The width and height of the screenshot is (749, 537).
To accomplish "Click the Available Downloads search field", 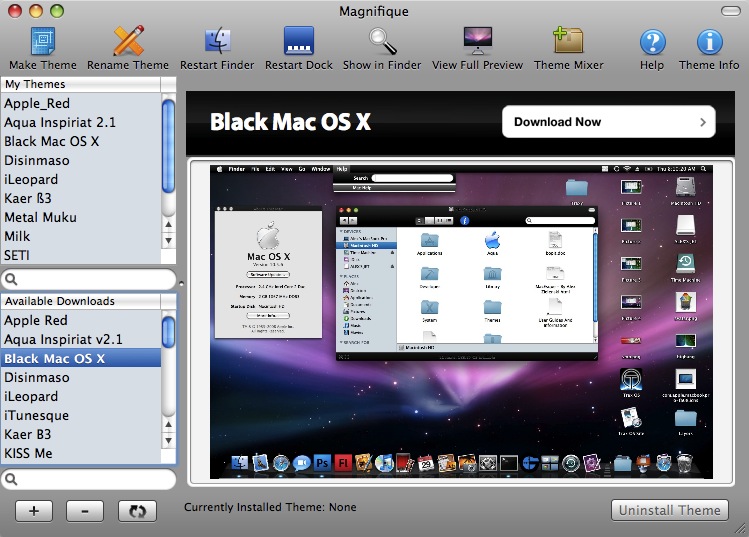I will pos(88,479).
